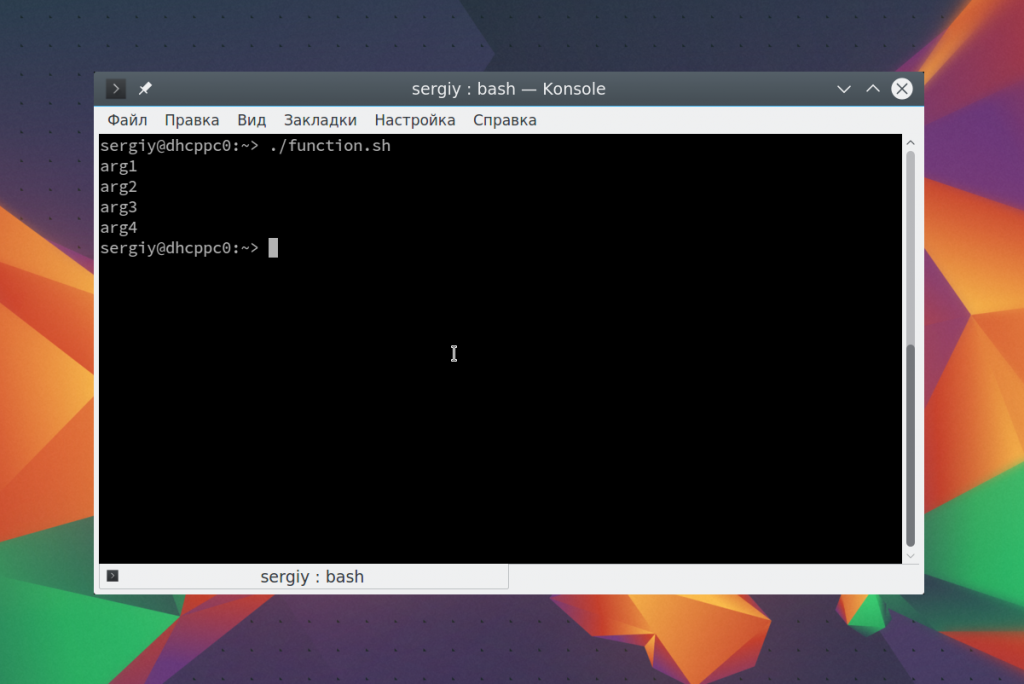Click the Konsole window menu icon

[x=116, y=89]
